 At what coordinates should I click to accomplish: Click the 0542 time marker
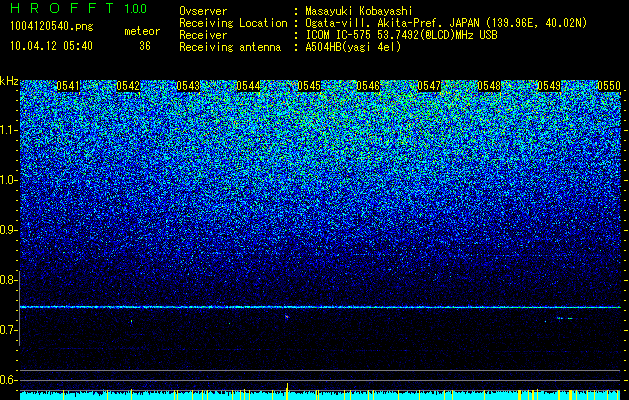coord(128,86)
